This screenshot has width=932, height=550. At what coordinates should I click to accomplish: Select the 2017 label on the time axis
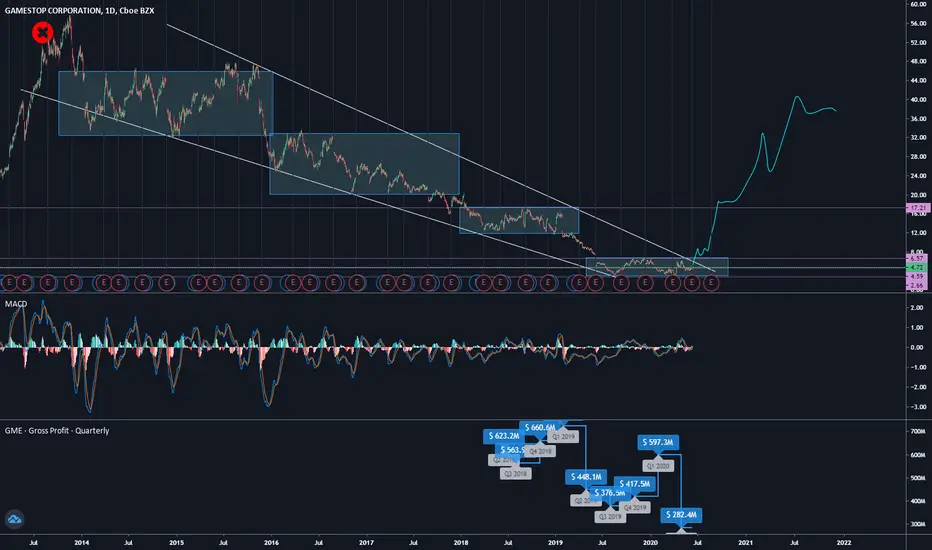(366, 542)
